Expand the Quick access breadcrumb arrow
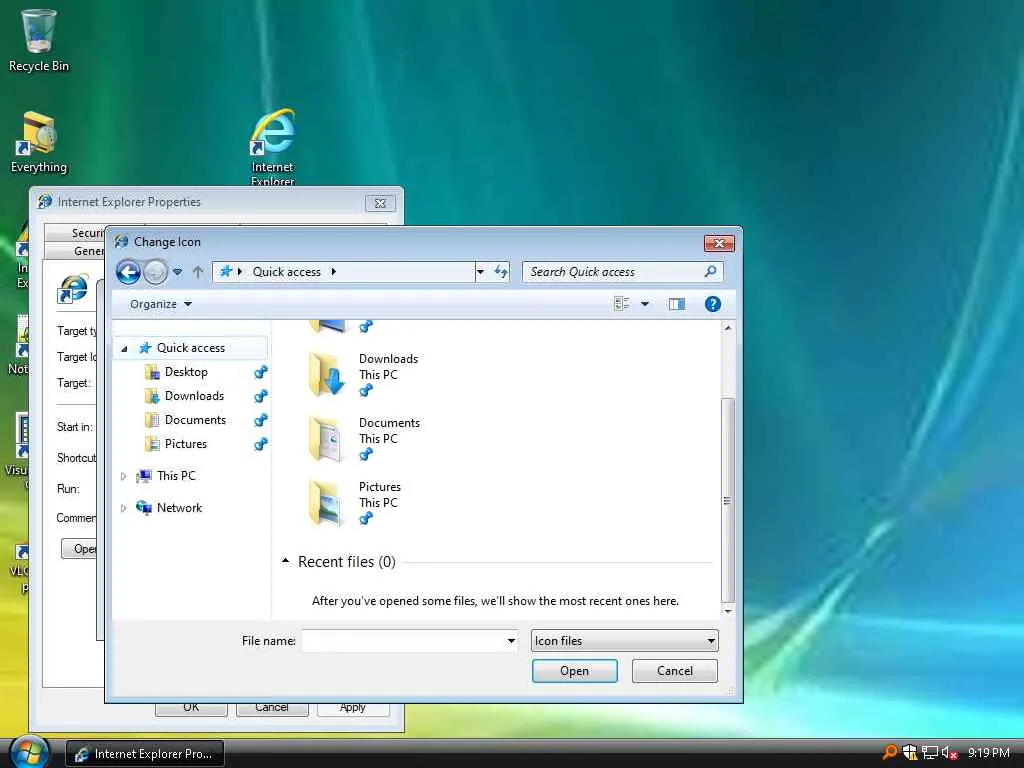The width and height of the screenshot is (1024, 768). (334, 272)
